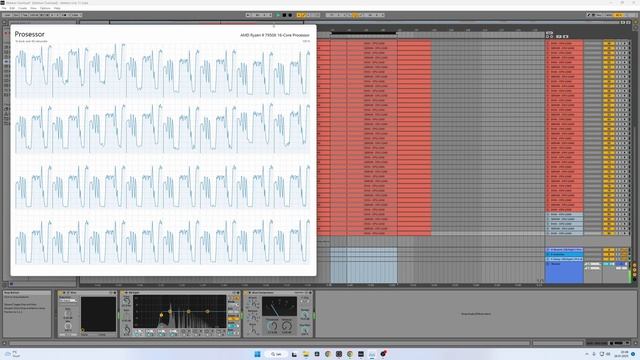The image size is (640, 360).
Task: Click the Glue Compressor Makeup knob
Action: point(287,326)
